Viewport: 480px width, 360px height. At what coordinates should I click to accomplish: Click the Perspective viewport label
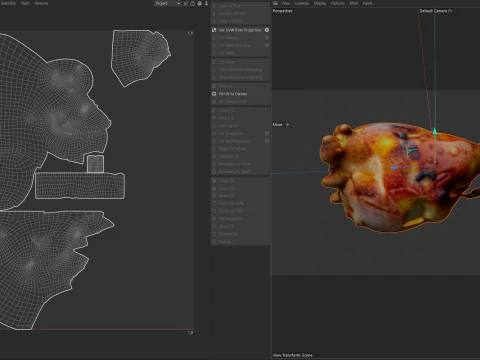point(282,11)
